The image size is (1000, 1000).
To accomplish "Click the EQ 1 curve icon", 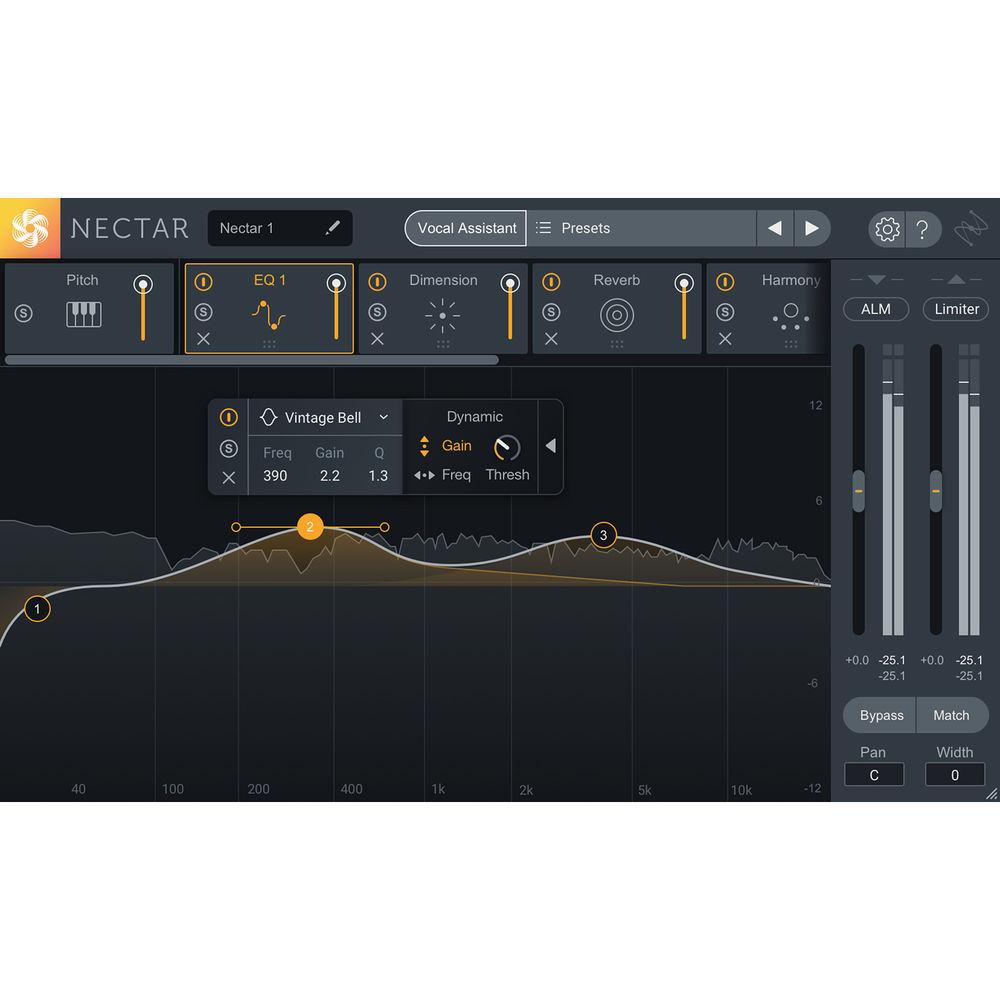I will [x=269, y=315].
